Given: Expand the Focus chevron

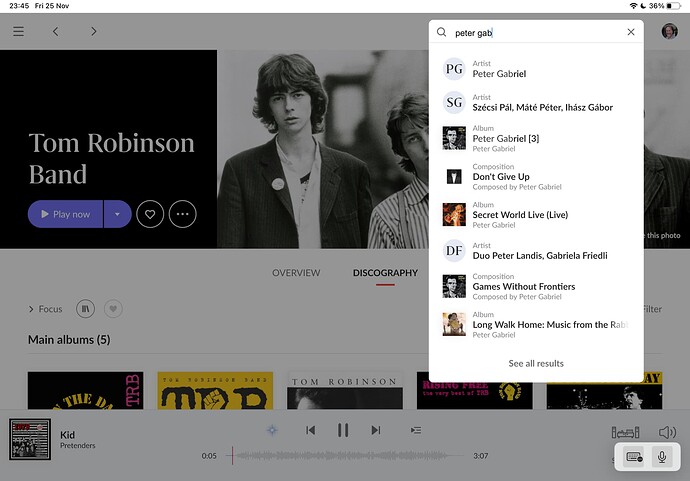Looking at the screenshot, I should (31, 309).
